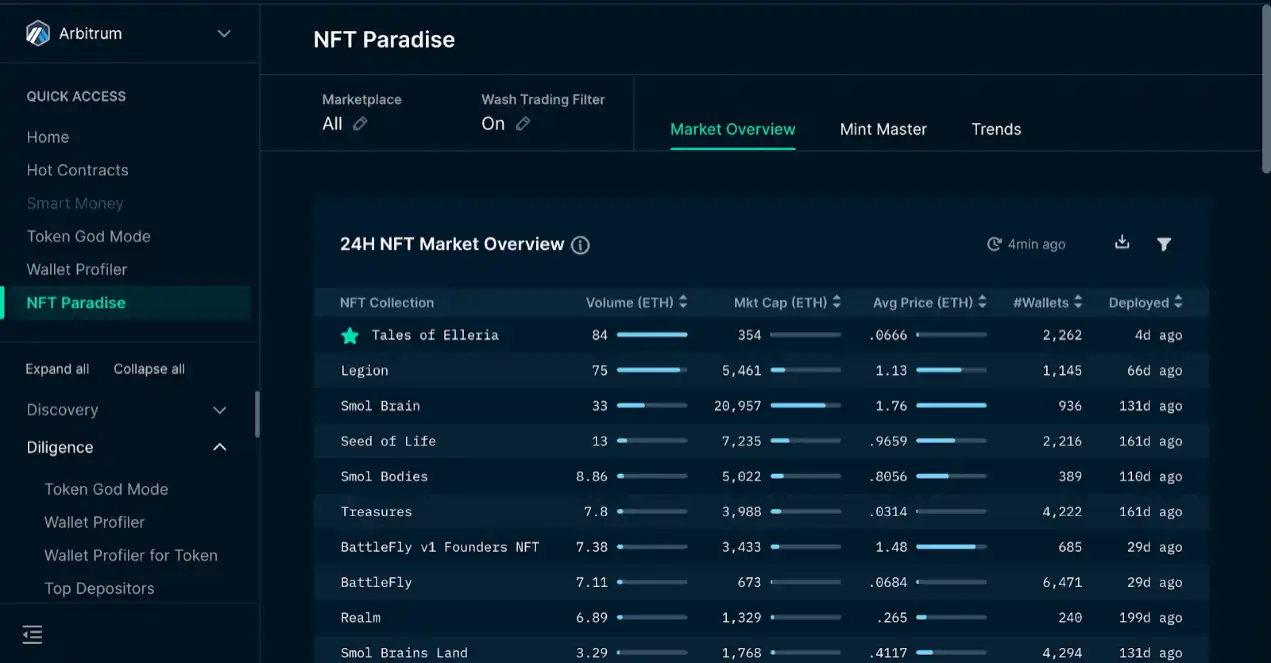Screen dimensions: 1271x663
Task: Collapse sidebar using bottom-left menu icon
Action: [32, 634]
